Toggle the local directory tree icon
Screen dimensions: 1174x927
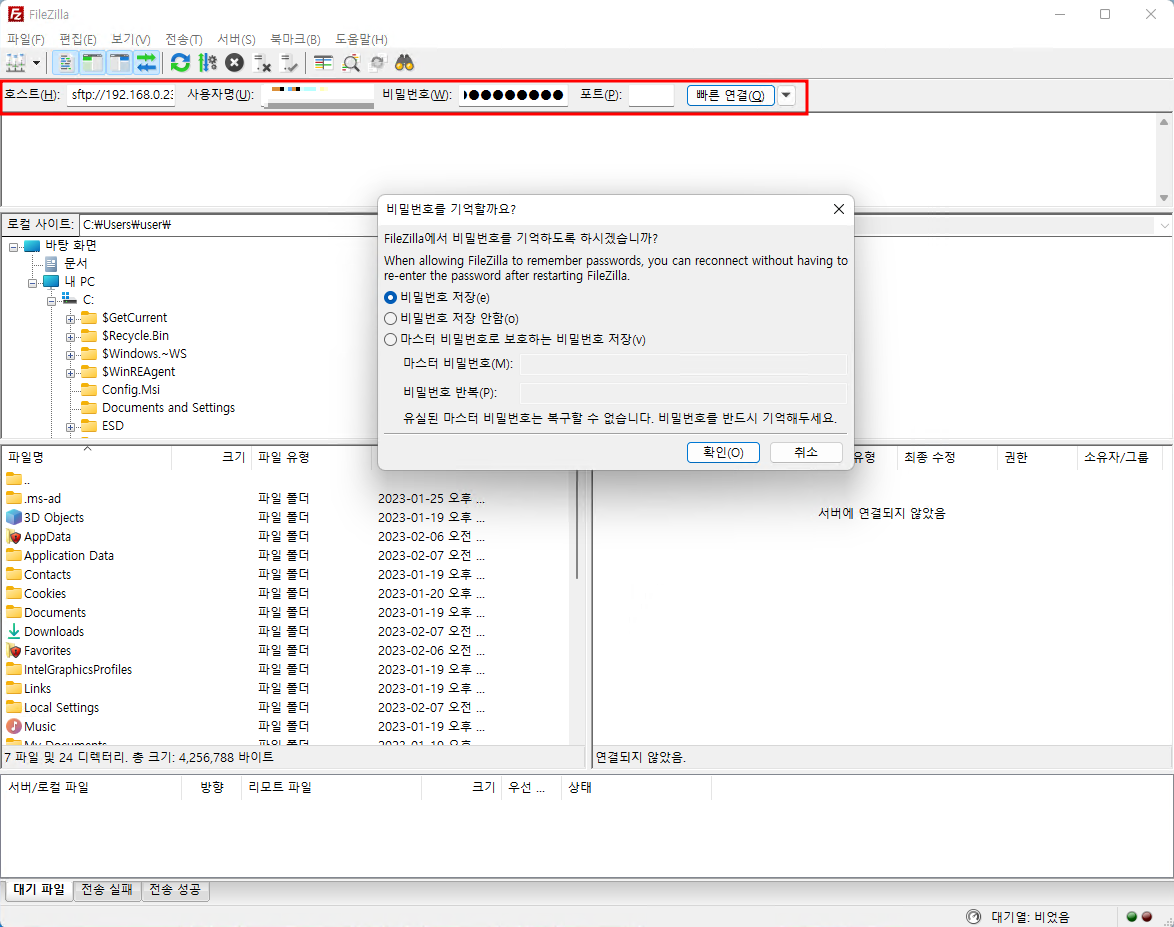(x=93, y=63)
